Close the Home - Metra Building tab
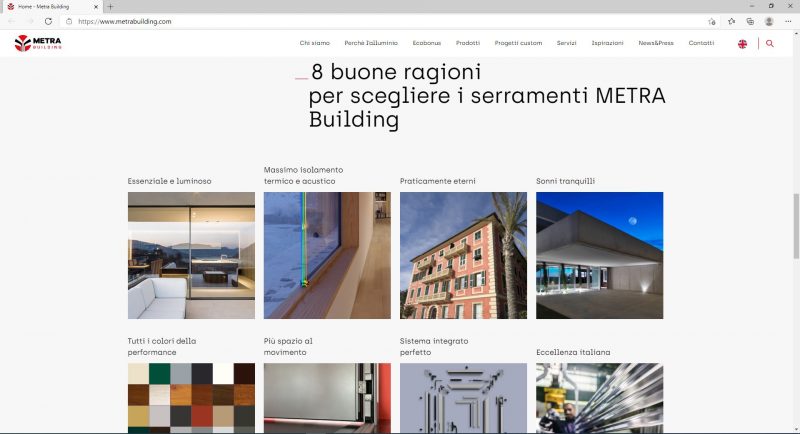The width and height of the screenshot is (800, 434). coord(96,7)
